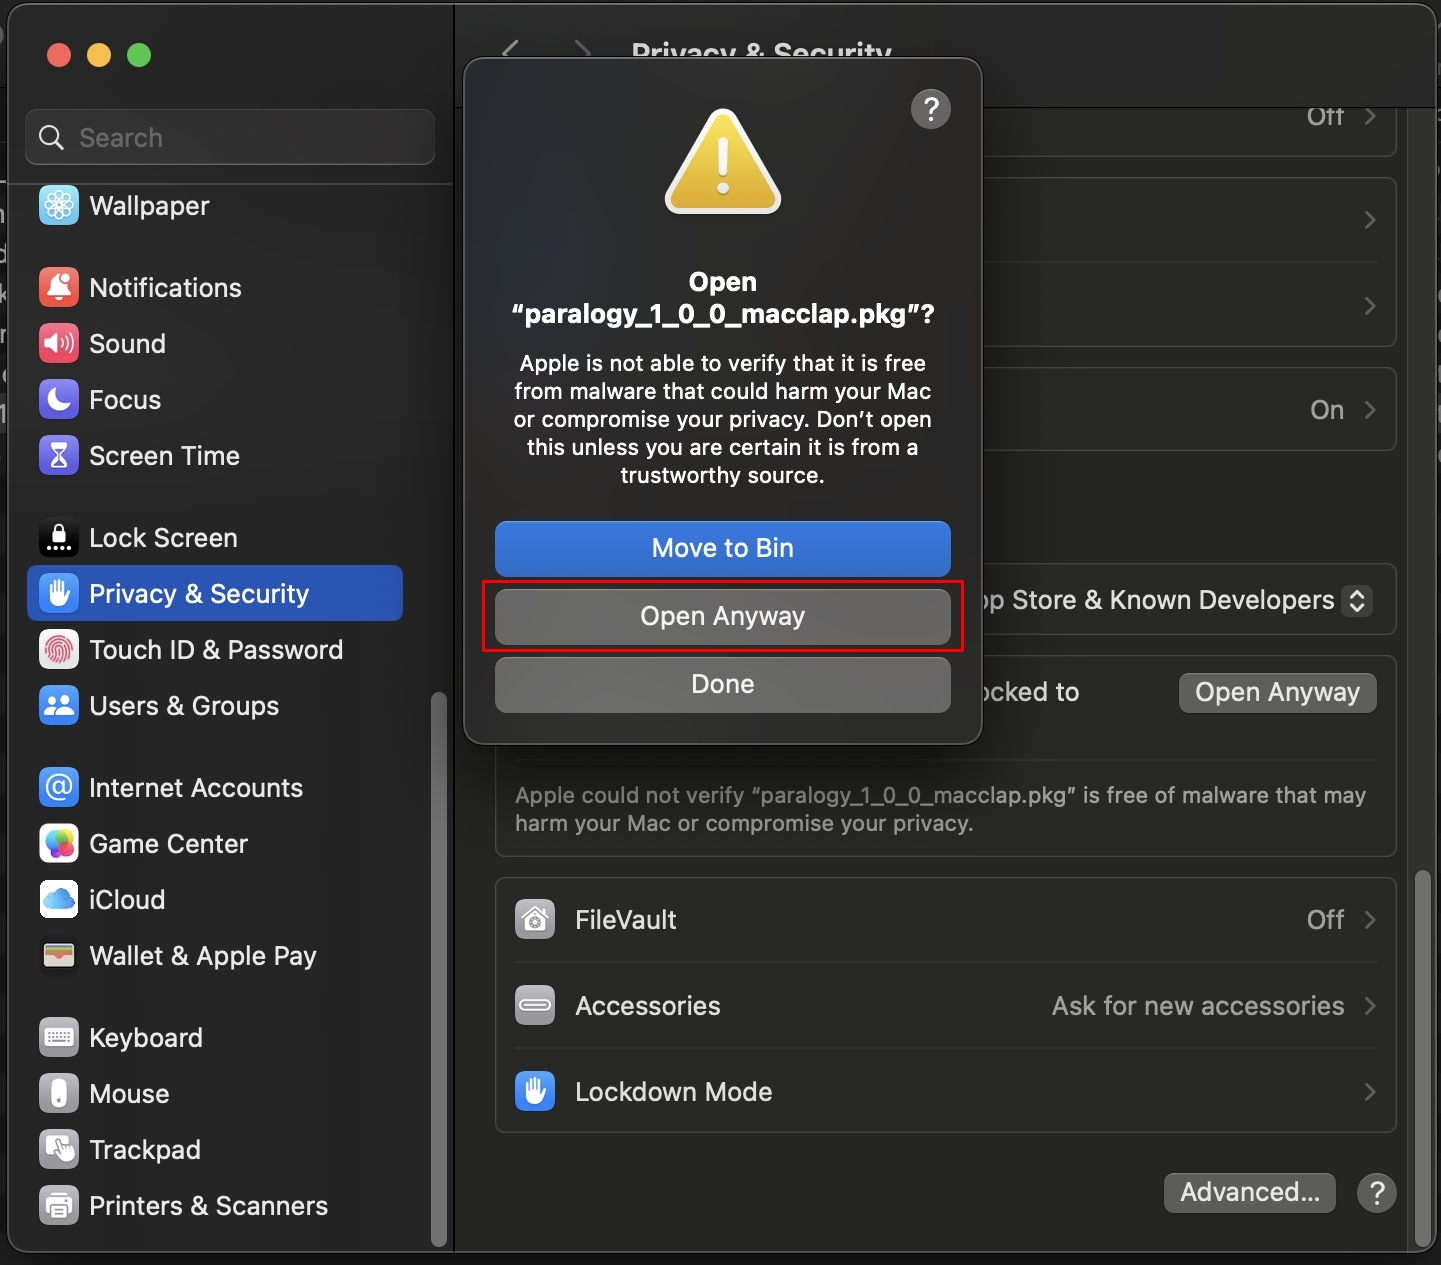The image size is (1441, 1265).
Task: Select Screen Time in the sidebar
Action: [215, 456]
